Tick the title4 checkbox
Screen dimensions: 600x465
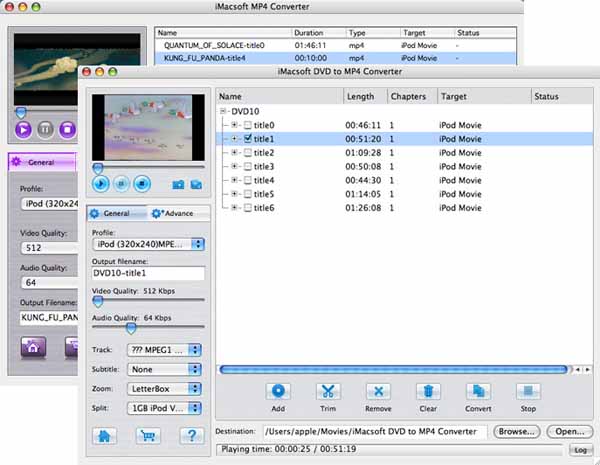248,180
